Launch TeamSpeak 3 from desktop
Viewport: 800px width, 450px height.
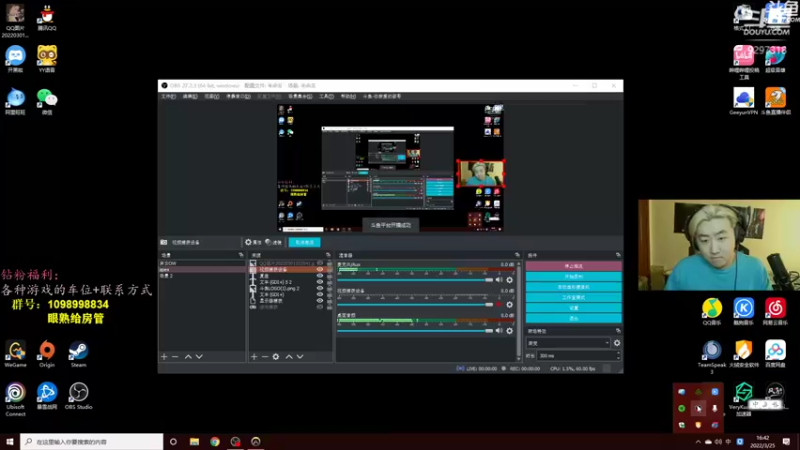(x=712, y=357)
